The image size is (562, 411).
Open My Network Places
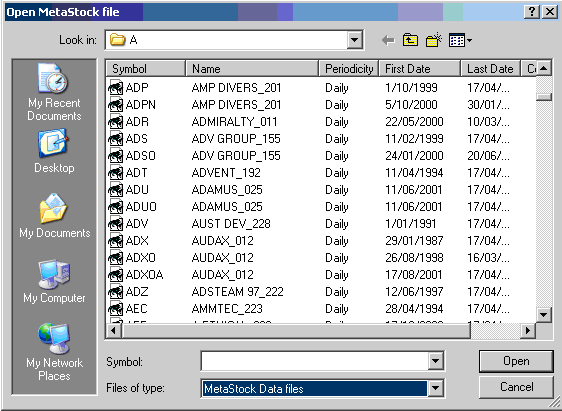click(x=54, y=352)
